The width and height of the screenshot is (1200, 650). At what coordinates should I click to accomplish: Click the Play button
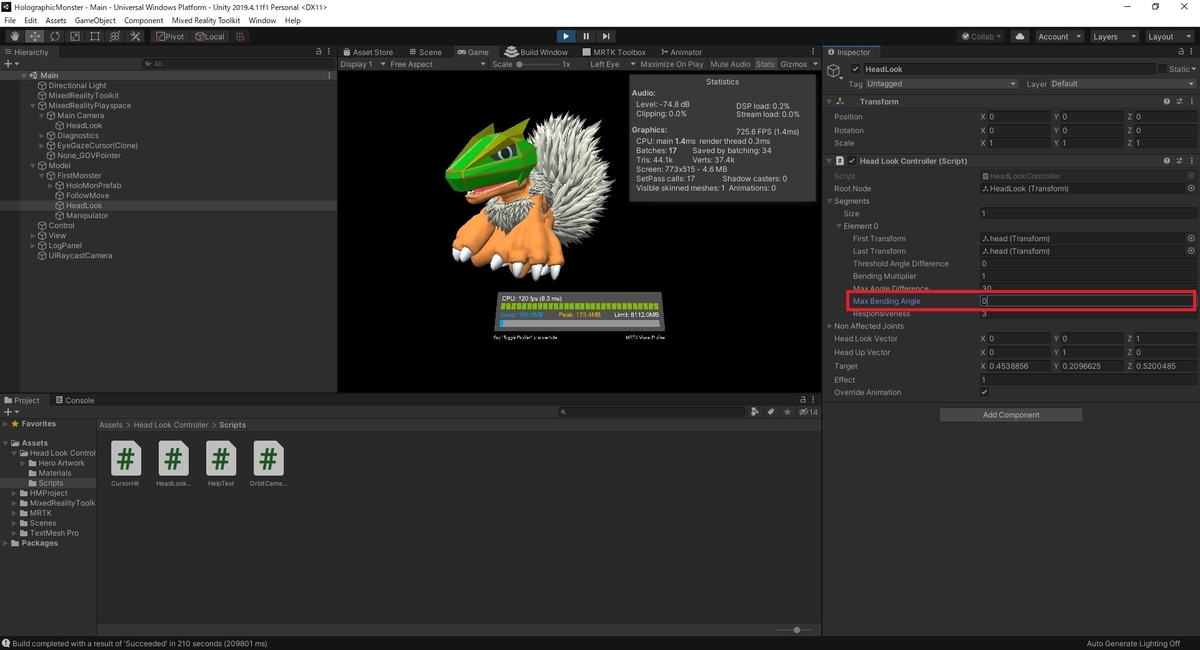[x=566, y=36]
